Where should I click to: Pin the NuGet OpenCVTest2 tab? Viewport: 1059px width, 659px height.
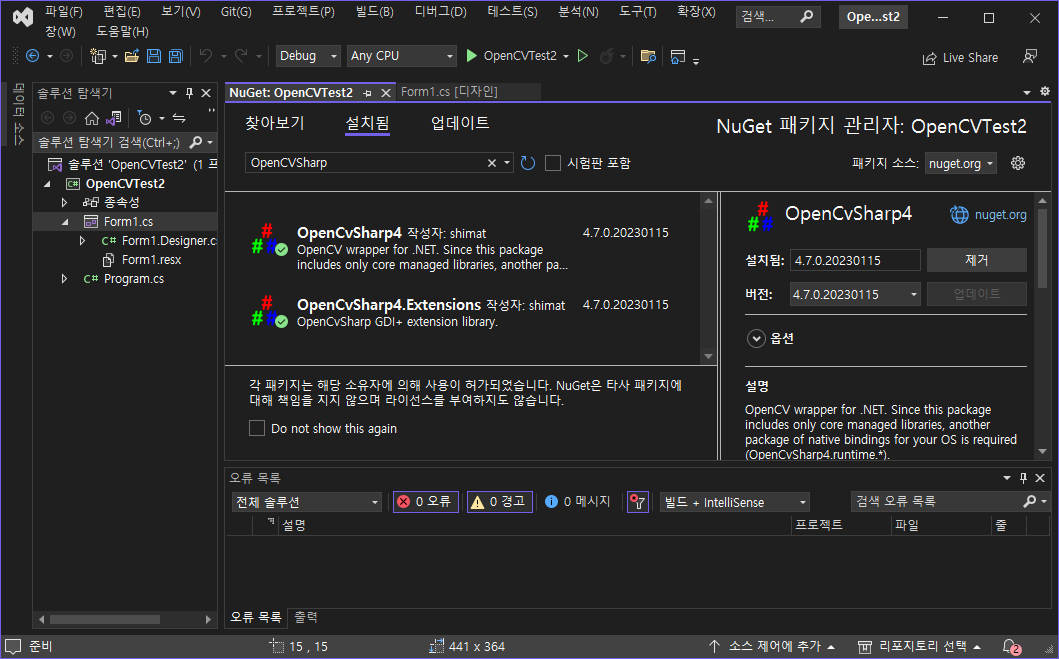tap(367, 93)
